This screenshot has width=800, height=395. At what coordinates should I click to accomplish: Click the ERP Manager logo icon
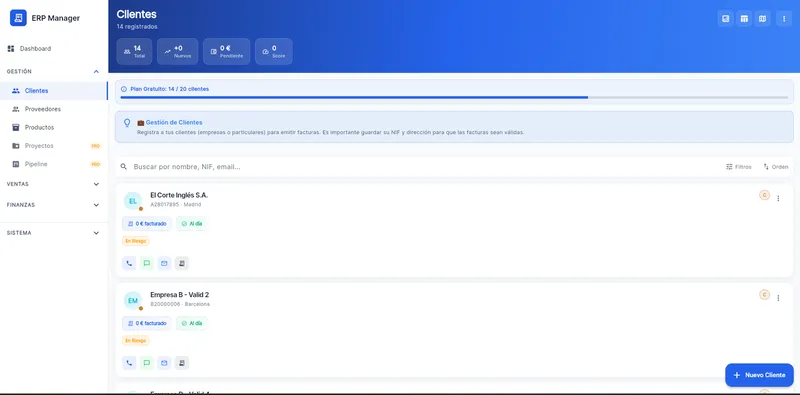coord(18,18)
